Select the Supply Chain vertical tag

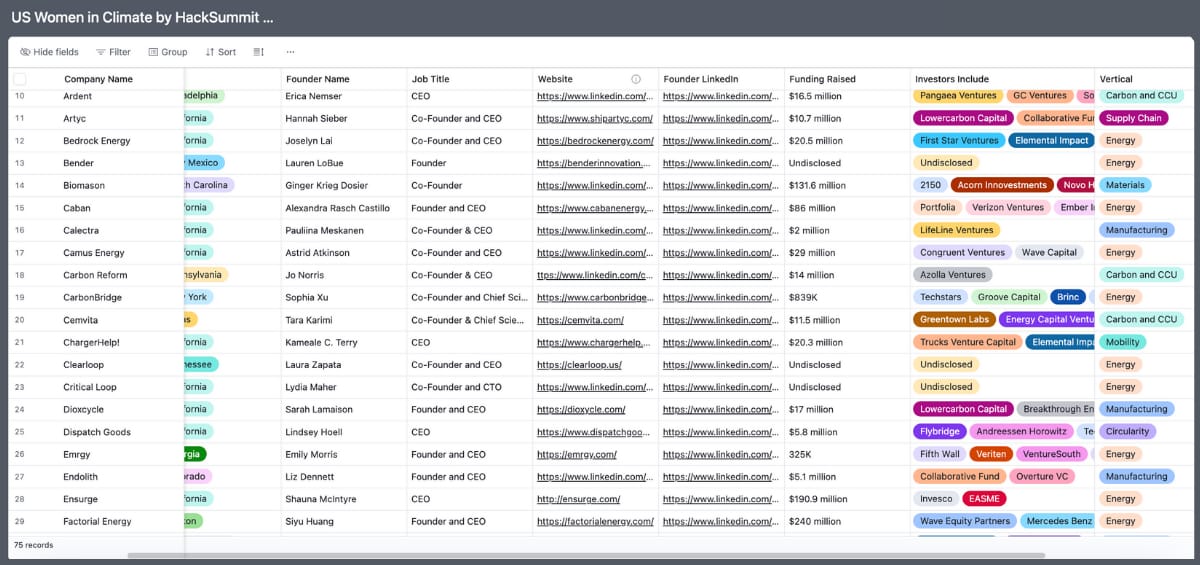point(1133,118)
